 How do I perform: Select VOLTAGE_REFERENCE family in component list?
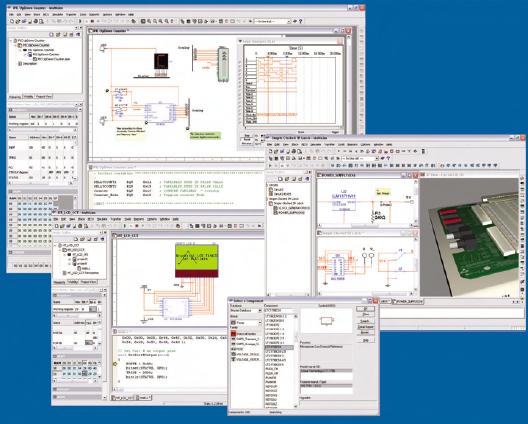tap(248, 360)
